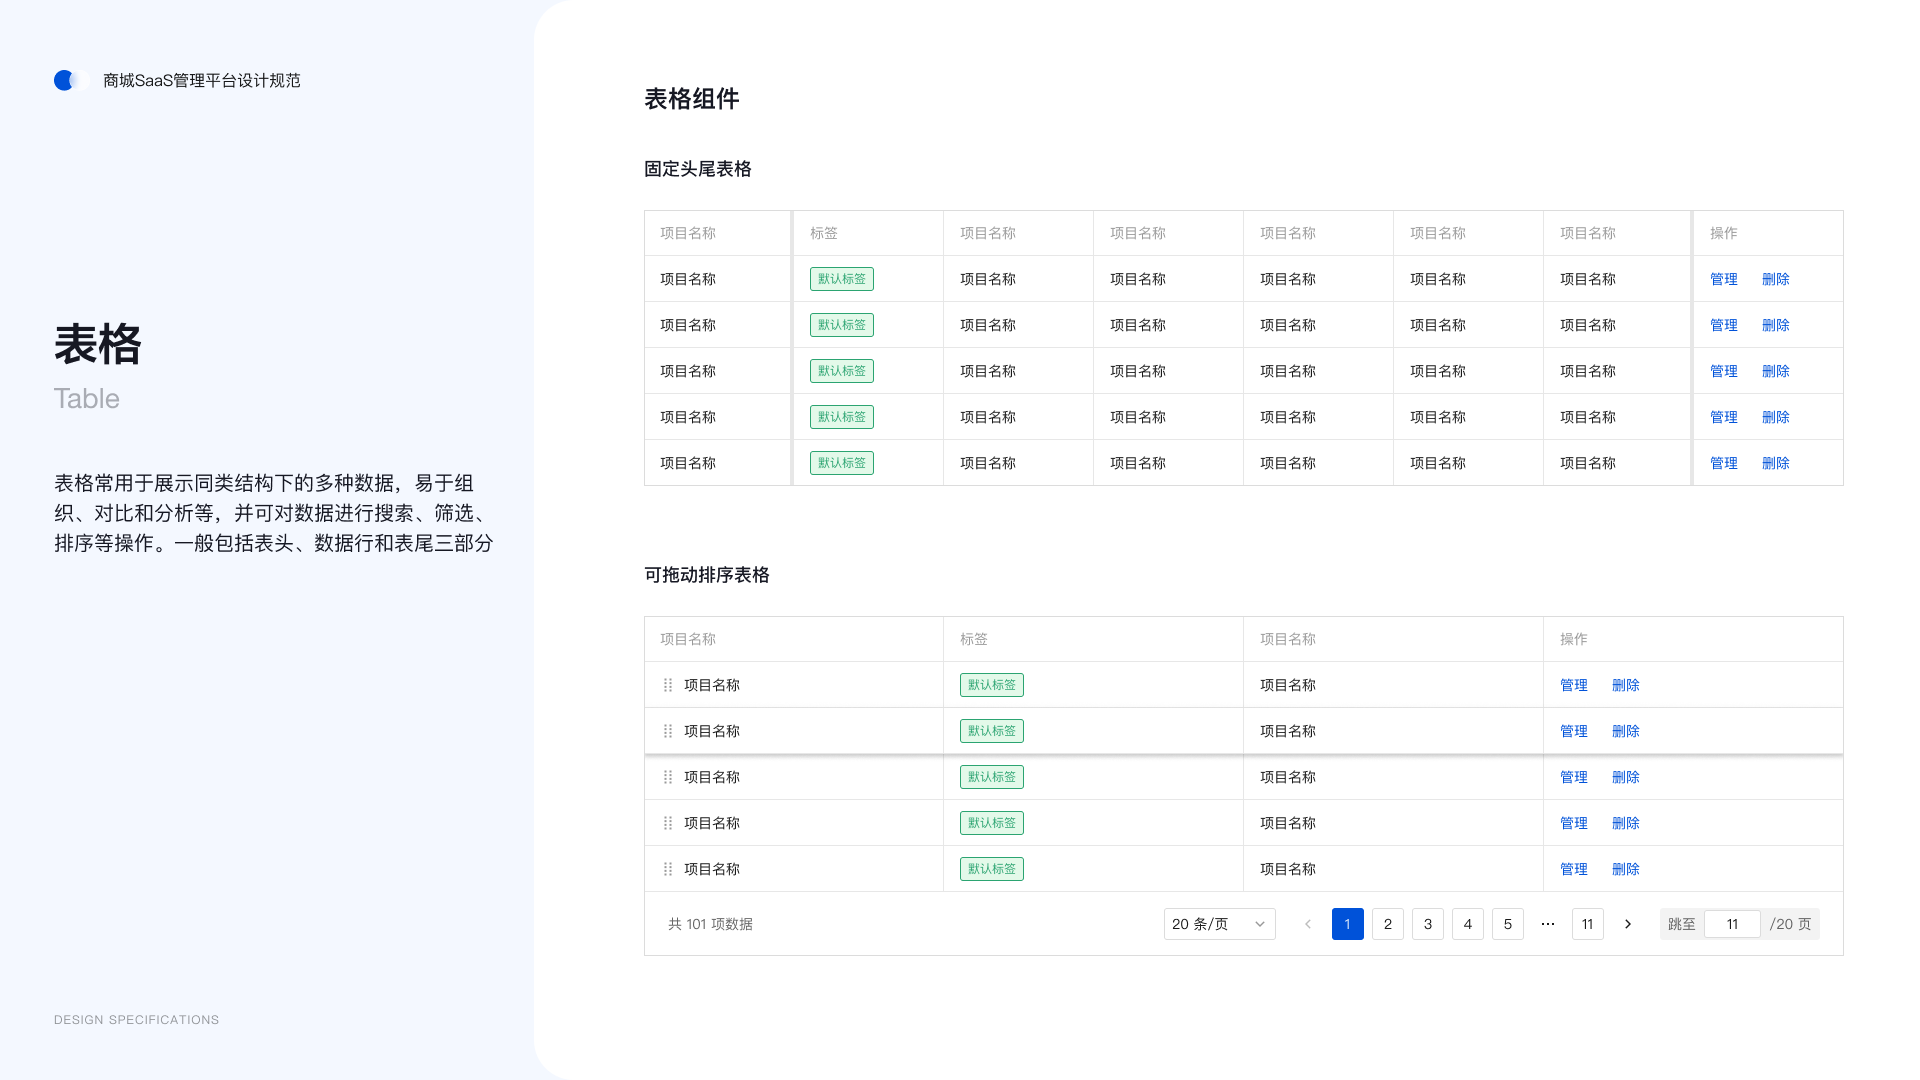1920x1080 pixels.
Task: Click the drag handle on the first draggable row
Action: 667,685
